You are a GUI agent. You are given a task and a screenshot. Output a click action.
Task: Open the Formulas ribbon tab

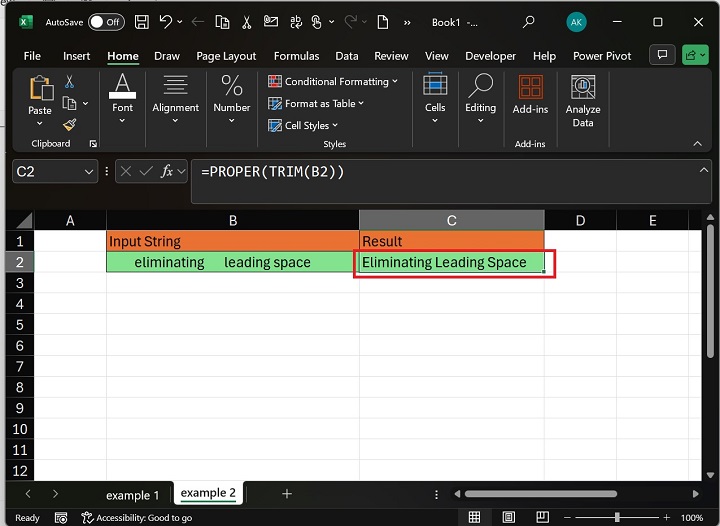[296, 56]
